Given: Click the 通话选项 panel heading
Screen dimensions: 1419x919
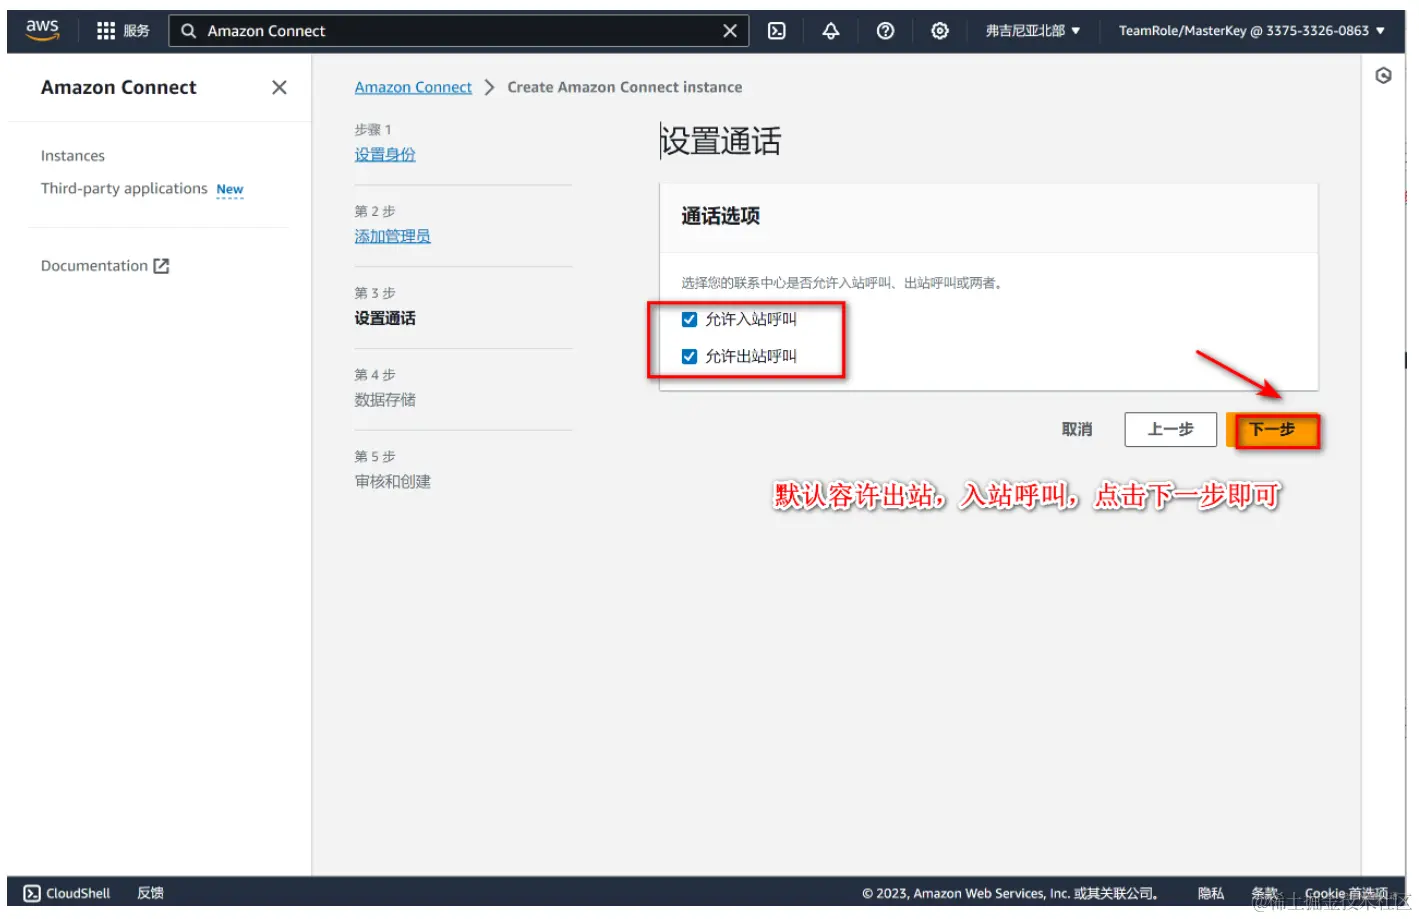Looking at the screenshot, I should [721, 216].
